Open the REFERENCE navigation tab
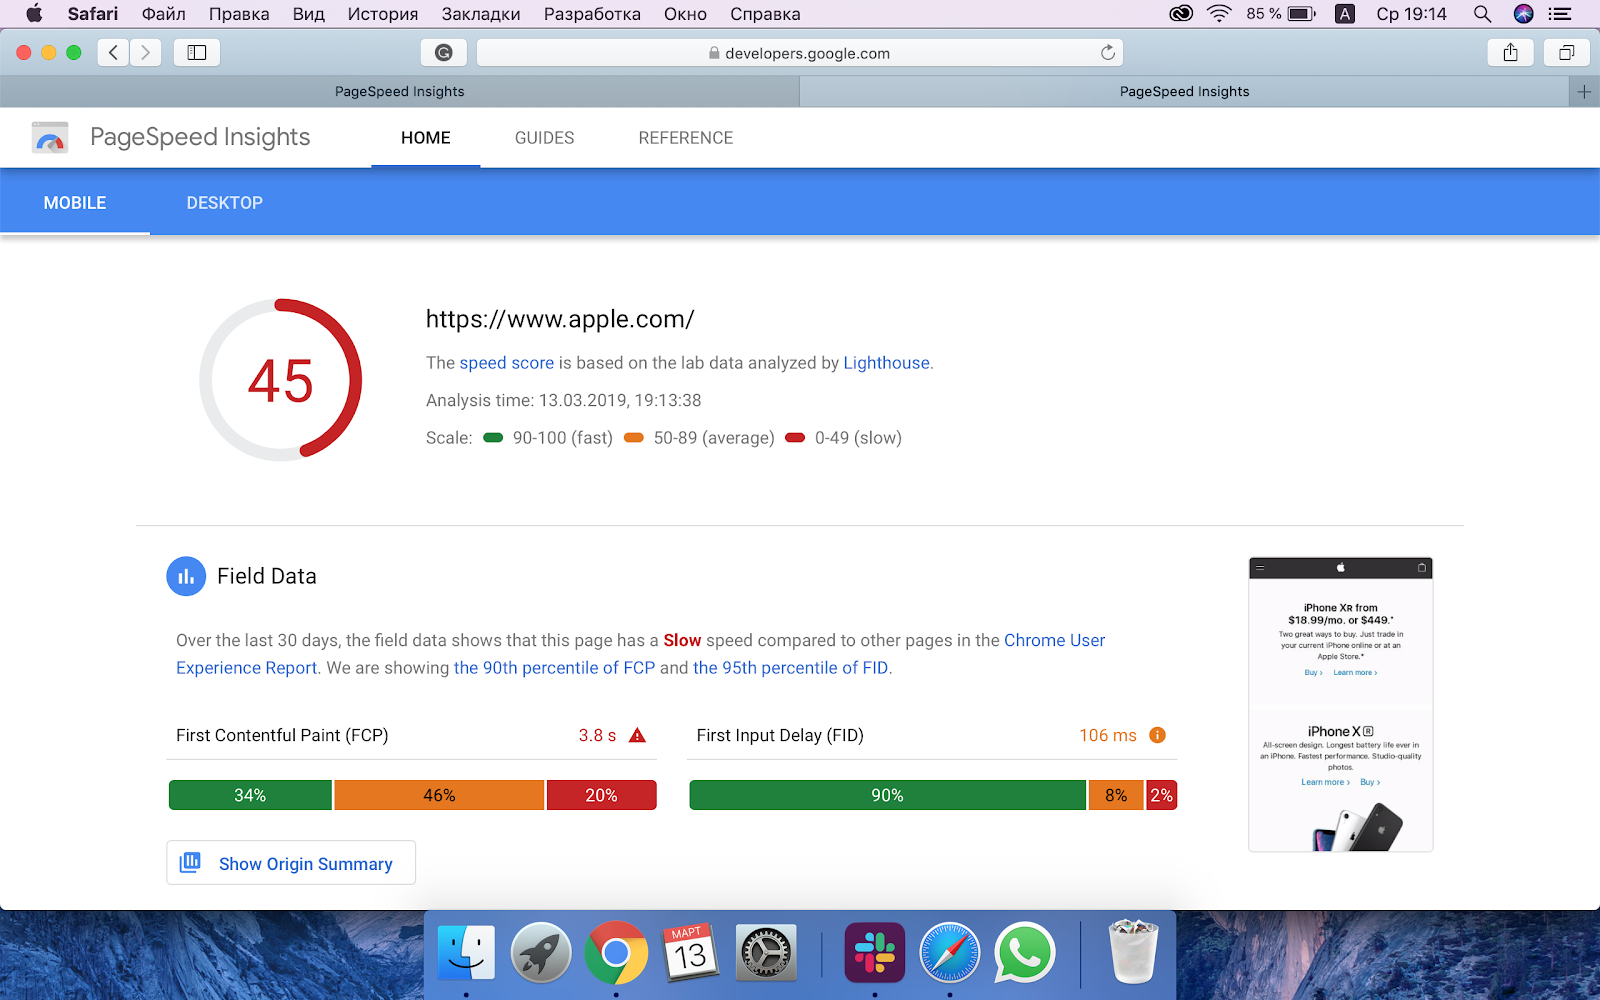1600x1000 pixels. (686, 138)
